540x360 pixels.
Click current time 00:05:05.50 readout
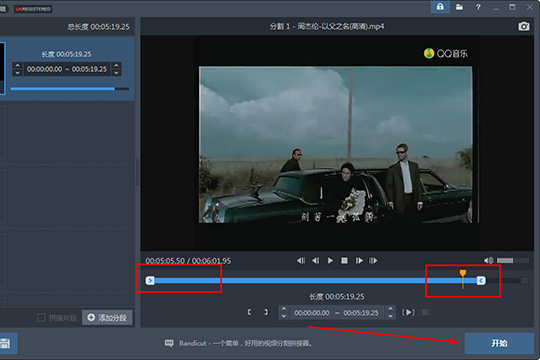pos(165,261)
